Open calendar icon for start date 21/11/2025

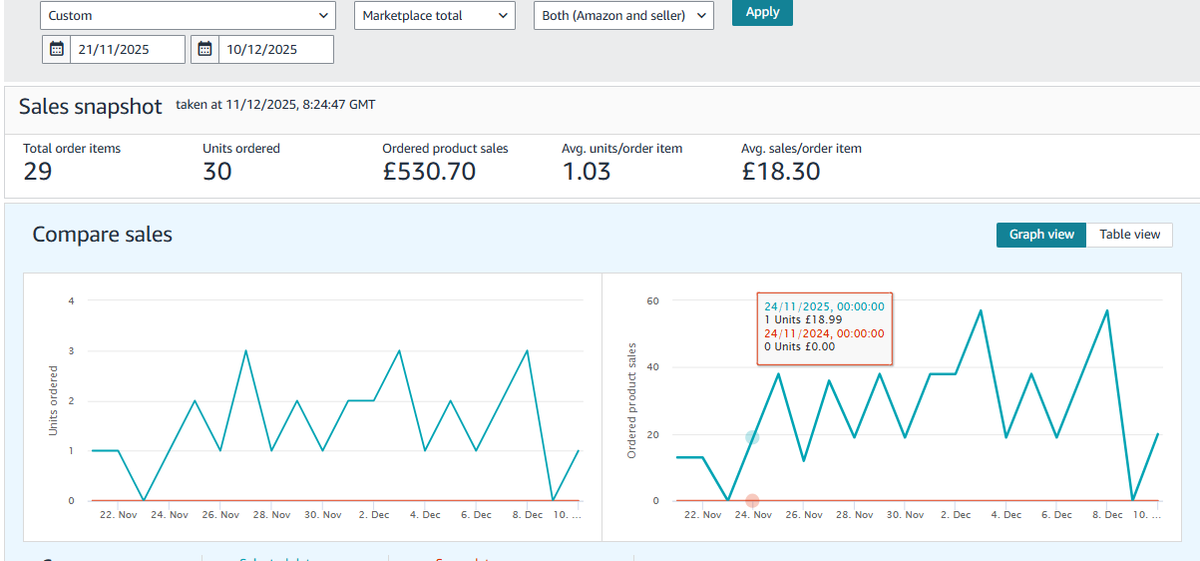(56, 49)
